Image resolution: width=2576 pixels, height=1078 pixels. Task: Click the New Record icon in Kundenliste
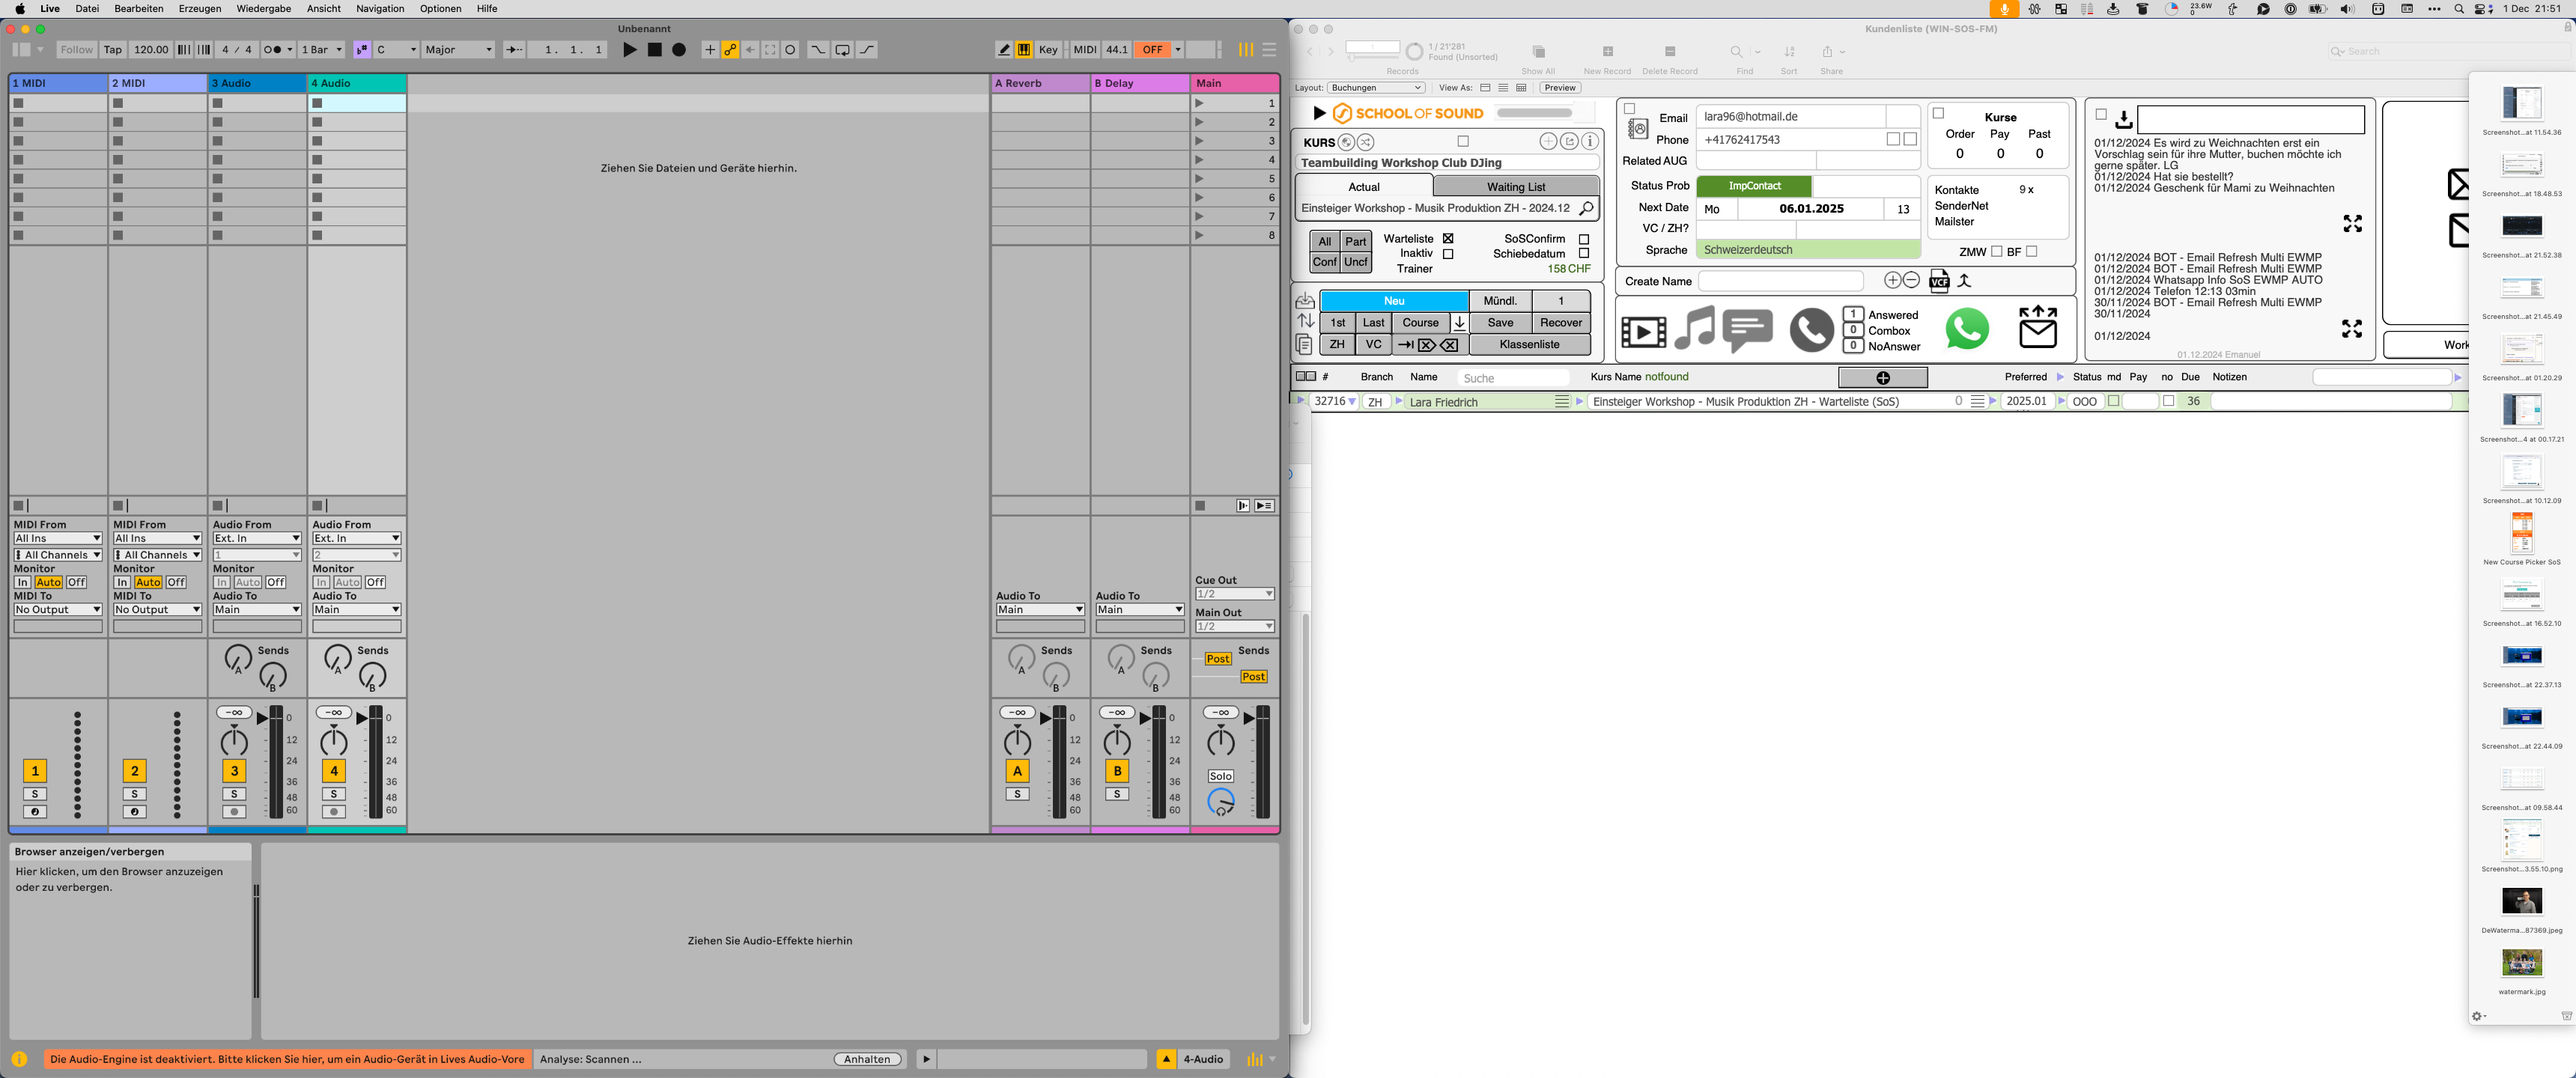pos(1607,52)
